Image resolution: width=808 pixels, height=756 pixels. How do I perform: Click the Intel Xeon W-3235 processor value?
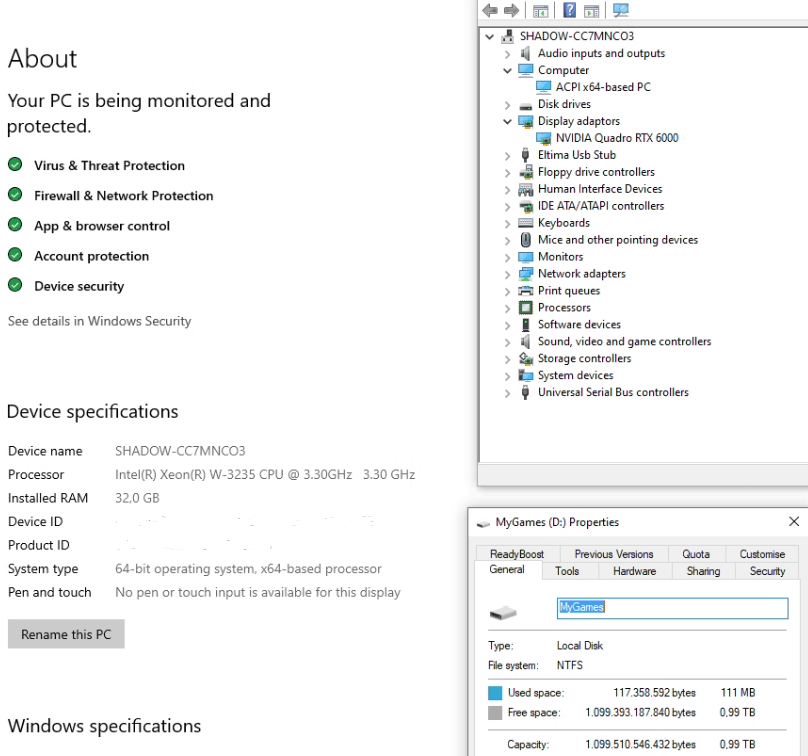[265, 474]
